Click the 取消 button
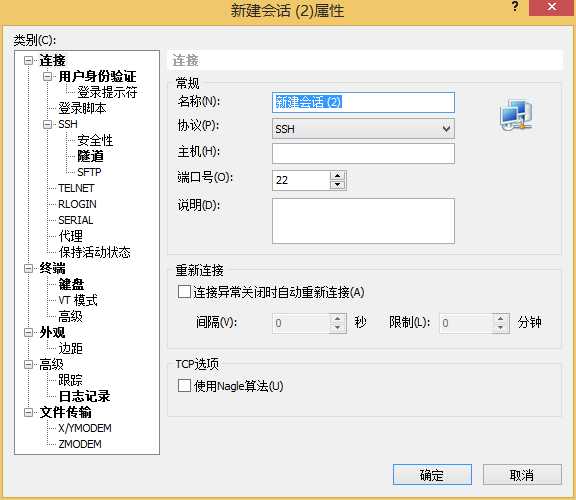576x500 pixels. point(522,475)
